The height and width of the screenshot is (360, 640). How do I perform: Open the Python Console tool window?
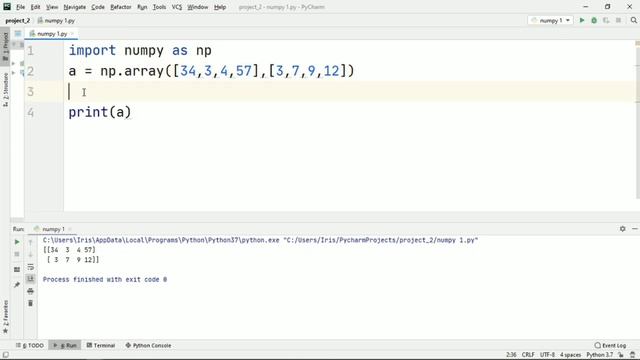[x=148, y=345]
